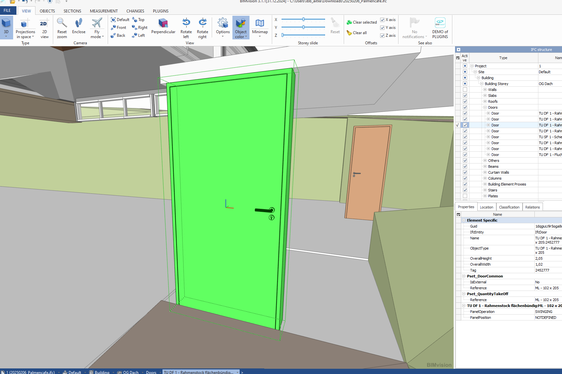
Task: Clear all offsets
Action: [357, 33]
